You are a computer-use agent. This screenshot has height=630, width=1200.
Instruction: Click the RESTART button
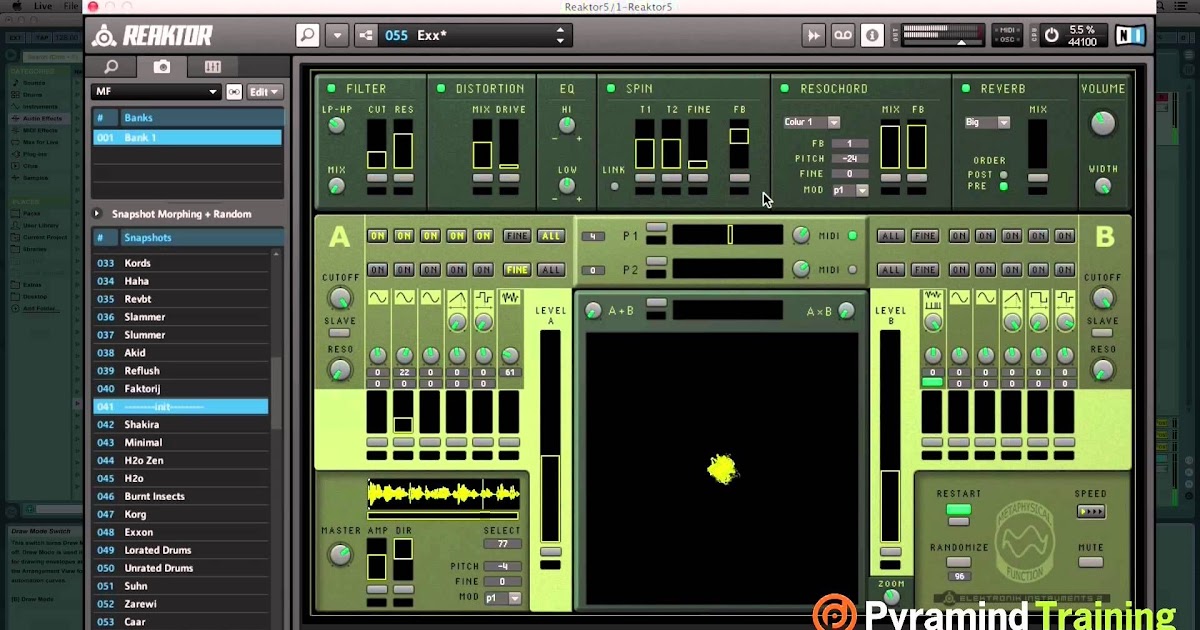click(x=958, y=510)
